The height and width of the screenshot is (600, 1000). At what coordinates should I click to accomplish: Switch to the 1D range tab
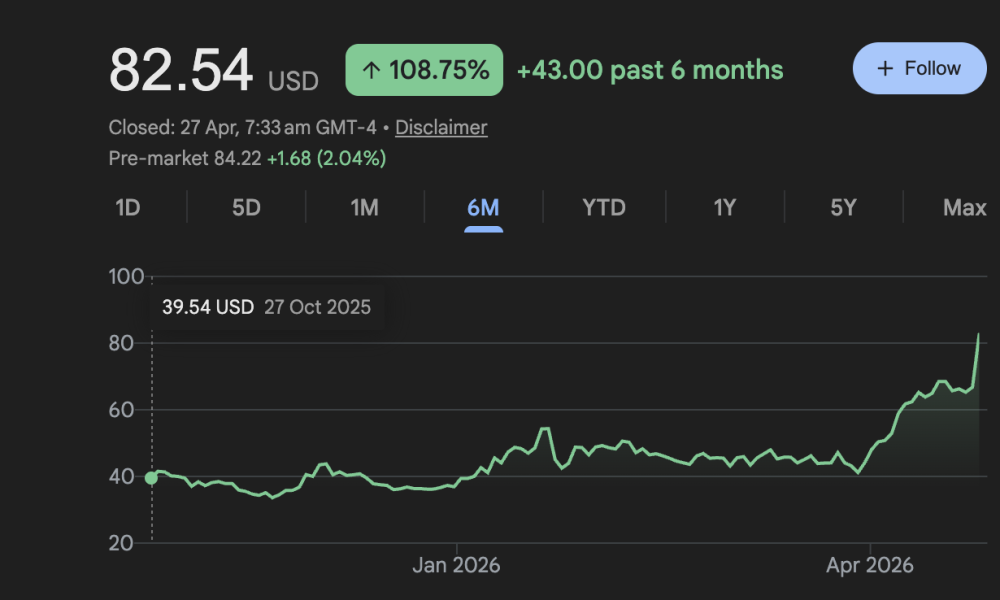[x=128, y=207]
